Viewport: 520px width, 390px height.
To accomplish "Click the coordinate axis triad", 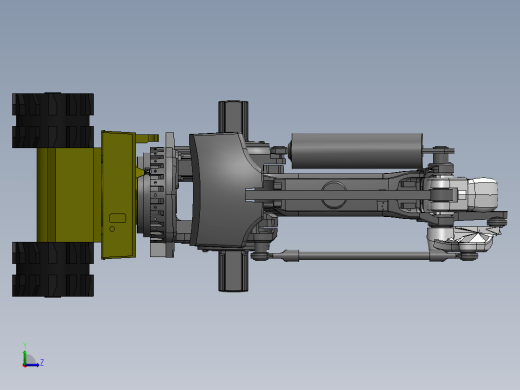I will point(33,356).
